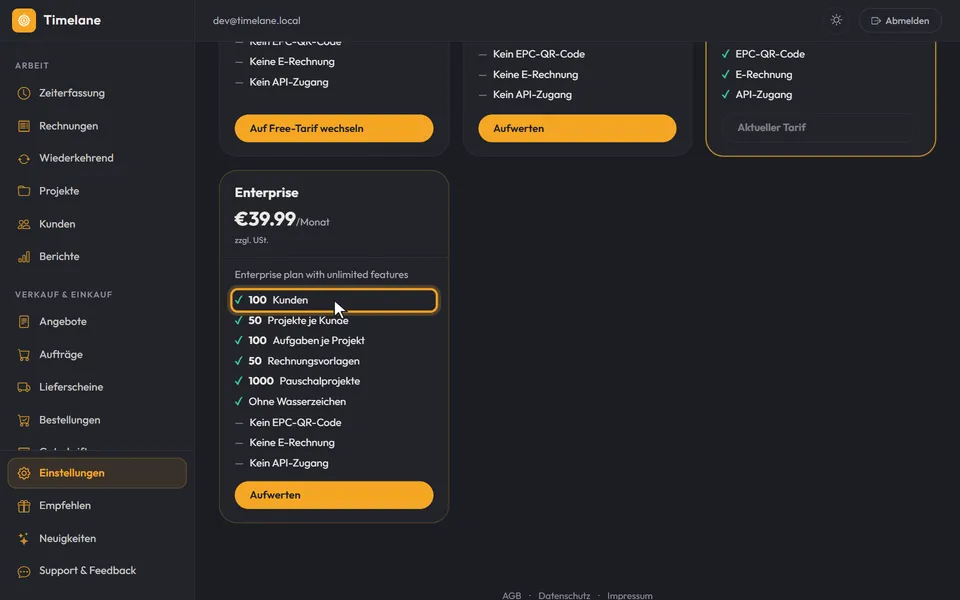Click the Aufträge shopping cart icon
Image resolution: width=960 pixels, height=600 pixels.
24,354
